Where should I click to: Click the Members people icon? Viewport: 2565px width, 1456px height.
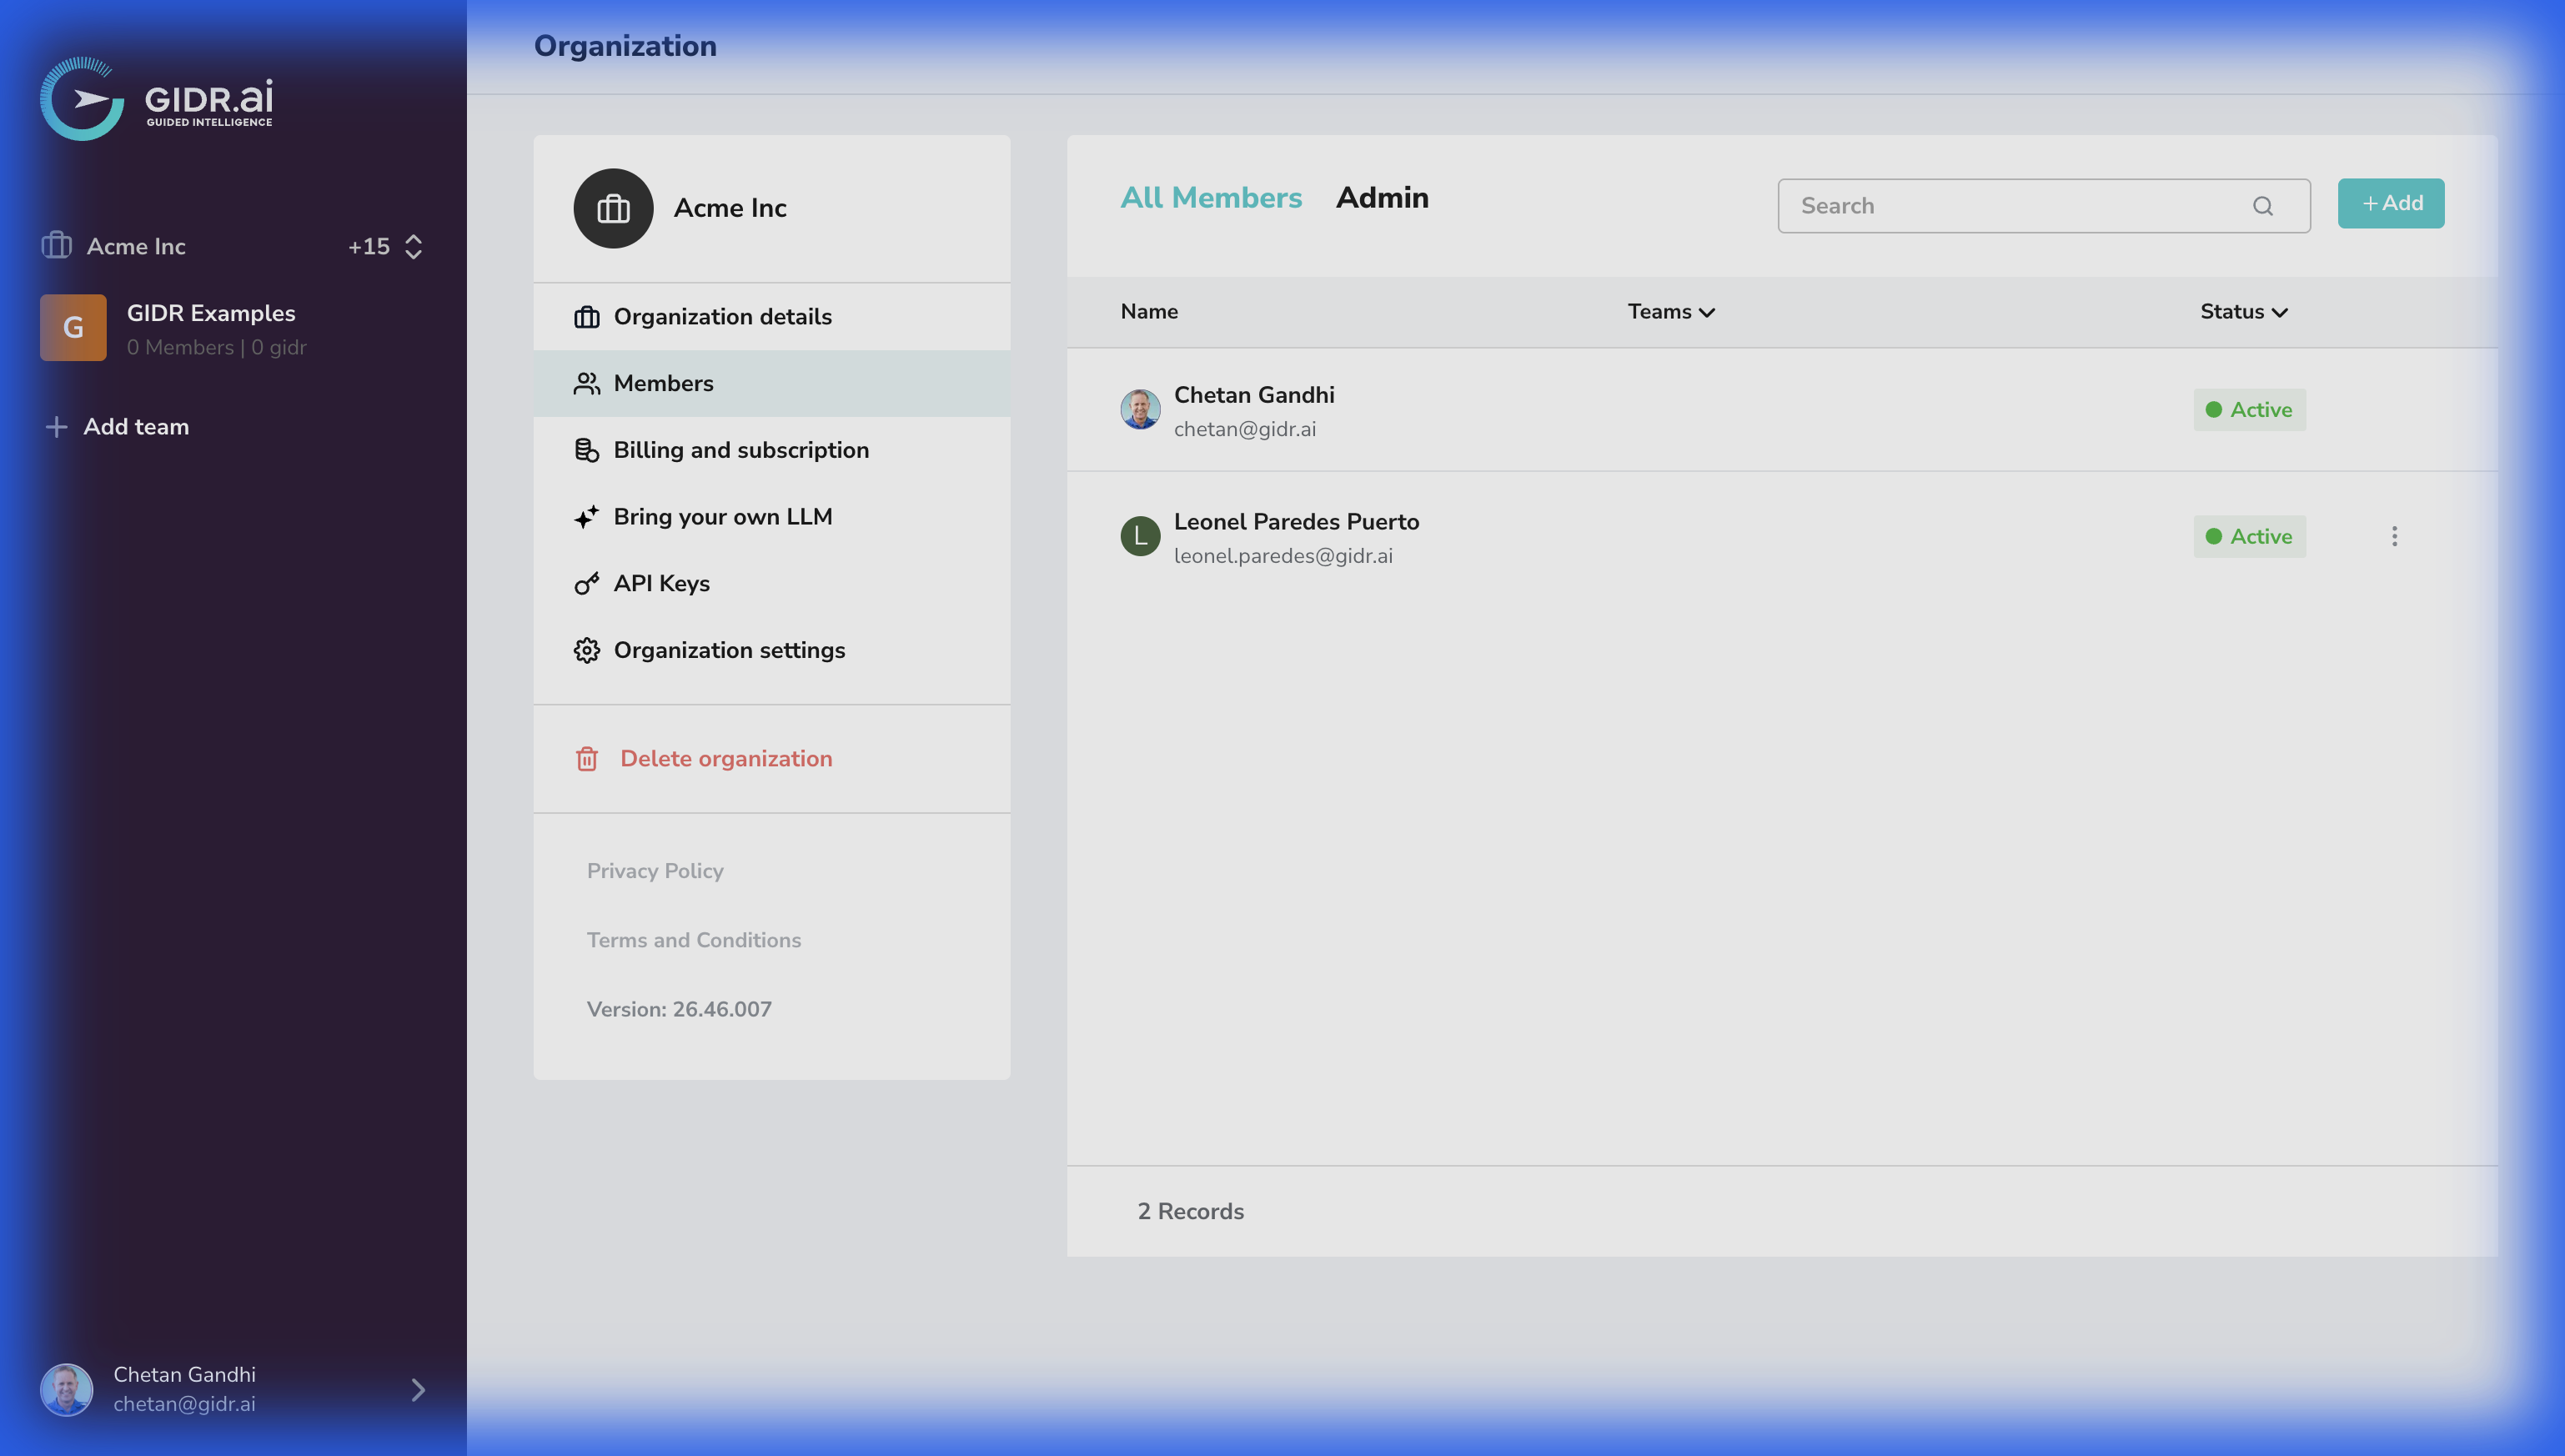click(x=587, y=383)
